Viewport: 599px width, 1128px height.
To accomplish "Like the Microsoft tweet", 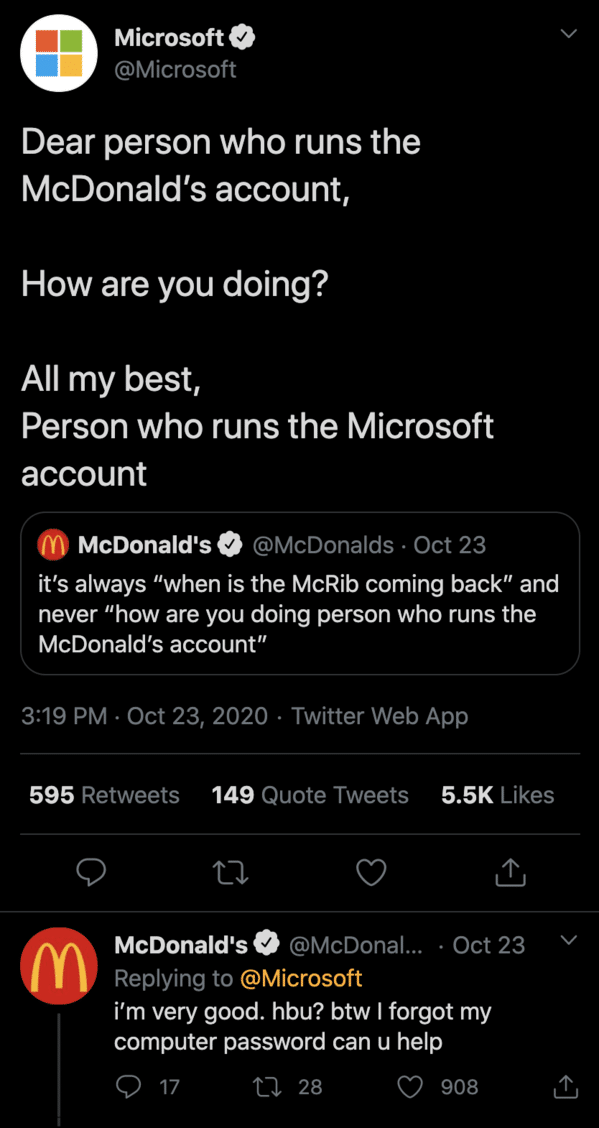I will [x=372, y=873].
